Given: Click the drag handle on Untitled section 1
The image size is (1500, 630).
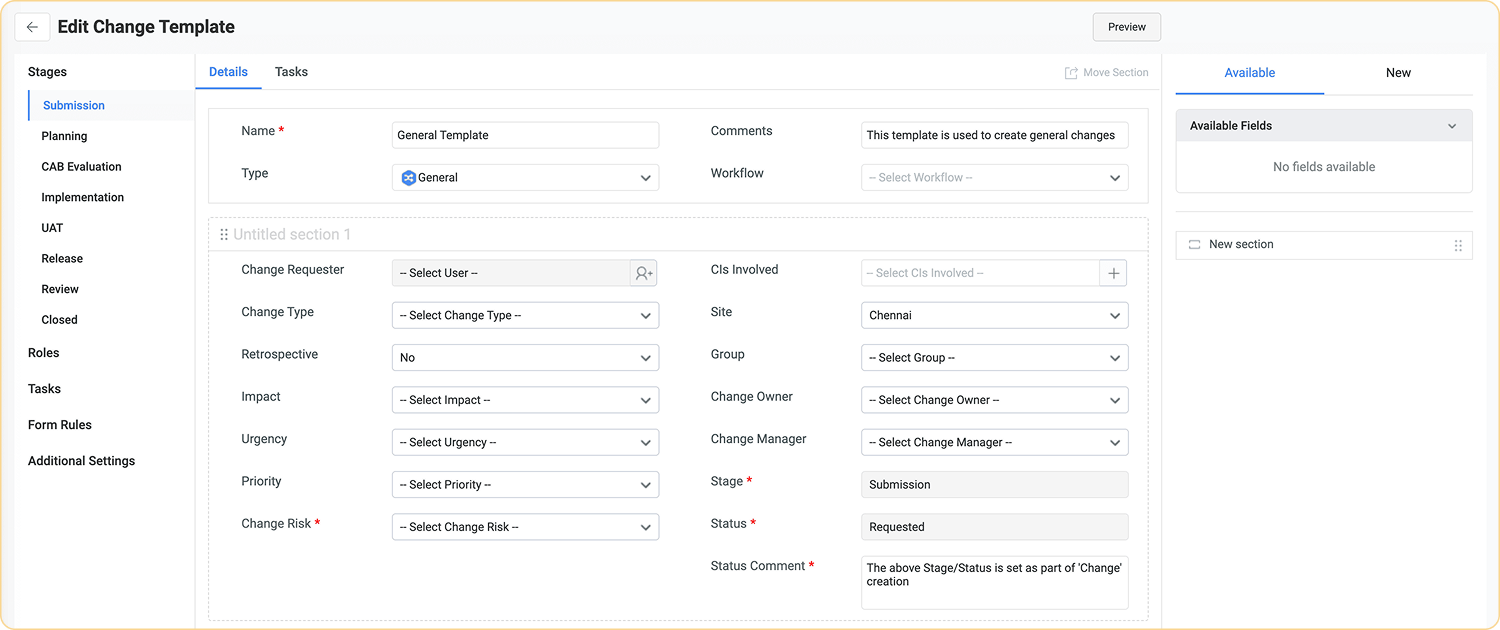Looking at the screenshot, I should coord(224,234).
